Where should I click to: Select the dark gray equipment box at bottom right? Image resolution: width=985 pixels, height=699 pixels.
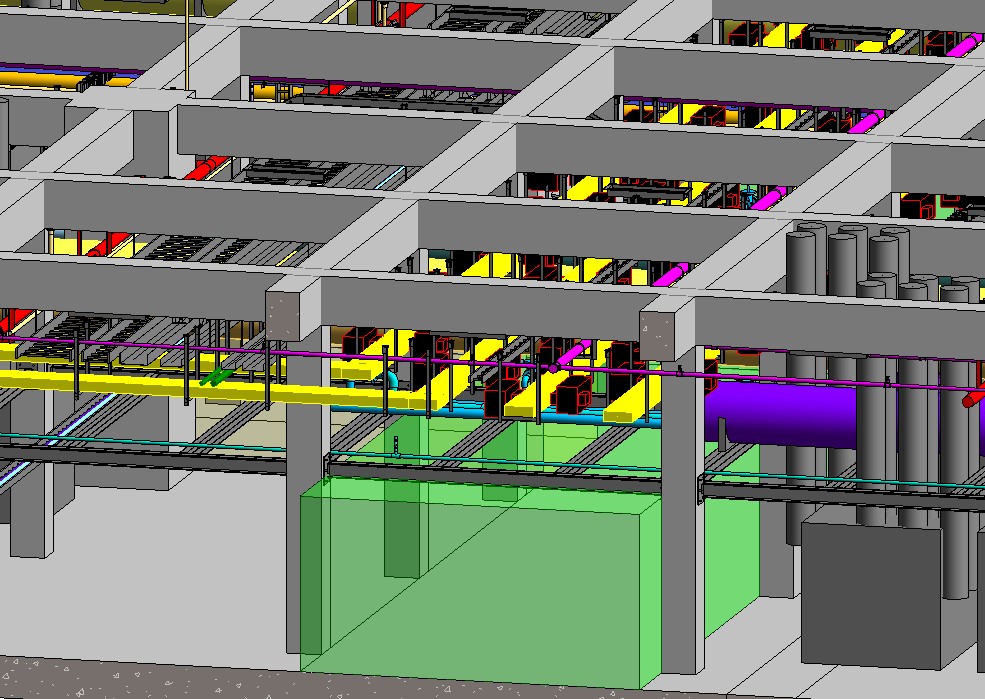point(870,592)
